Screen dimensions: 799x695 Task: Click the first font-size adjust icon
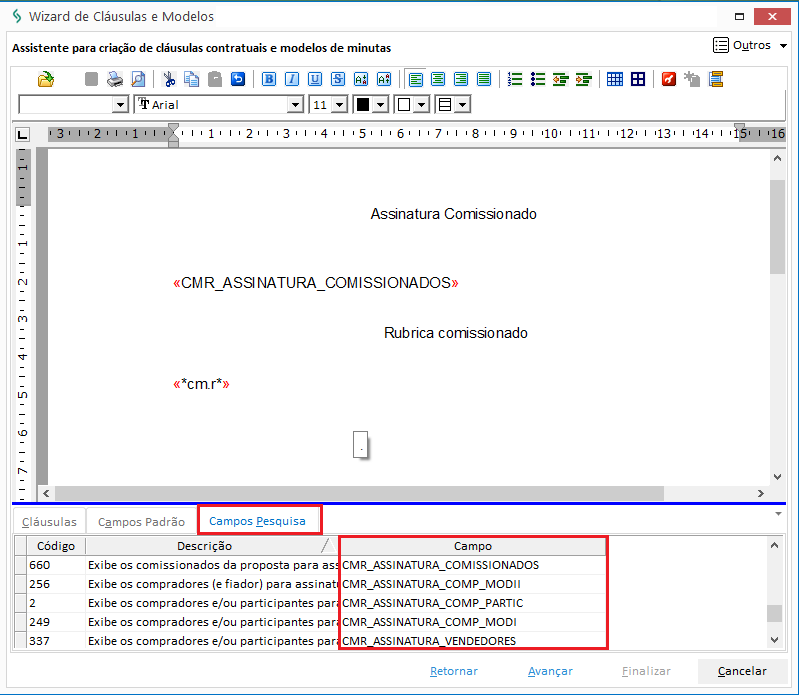click(x=361, y=79)
